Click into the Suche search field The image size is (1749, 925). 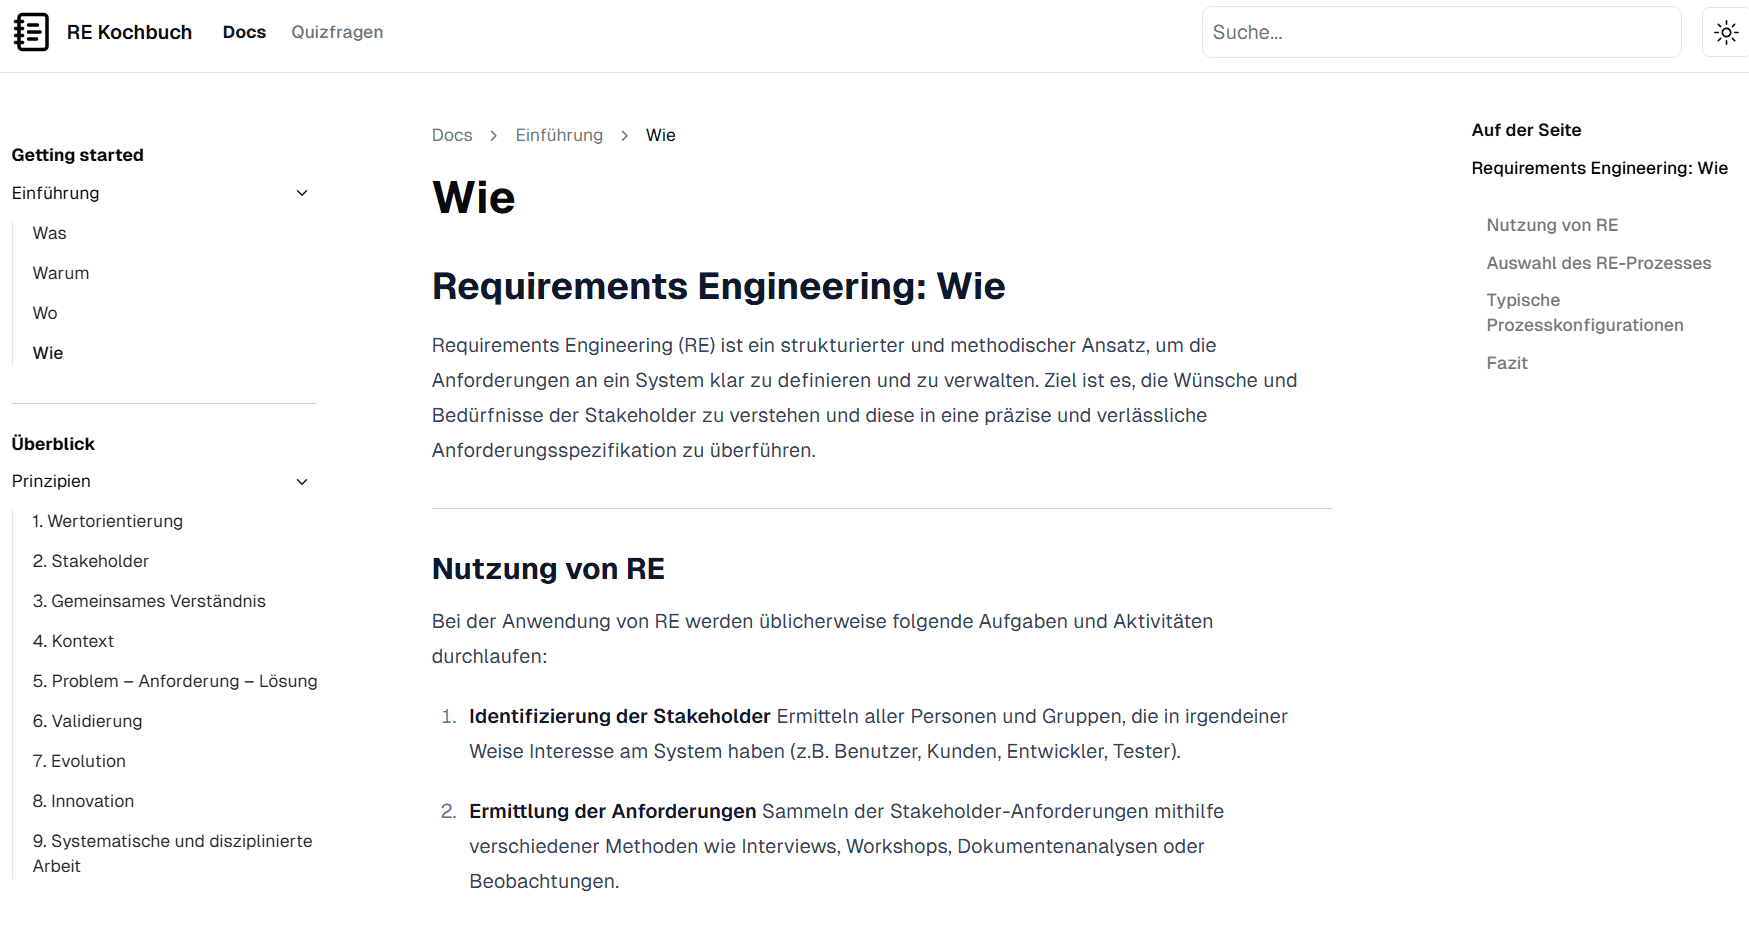point(1441,32)
